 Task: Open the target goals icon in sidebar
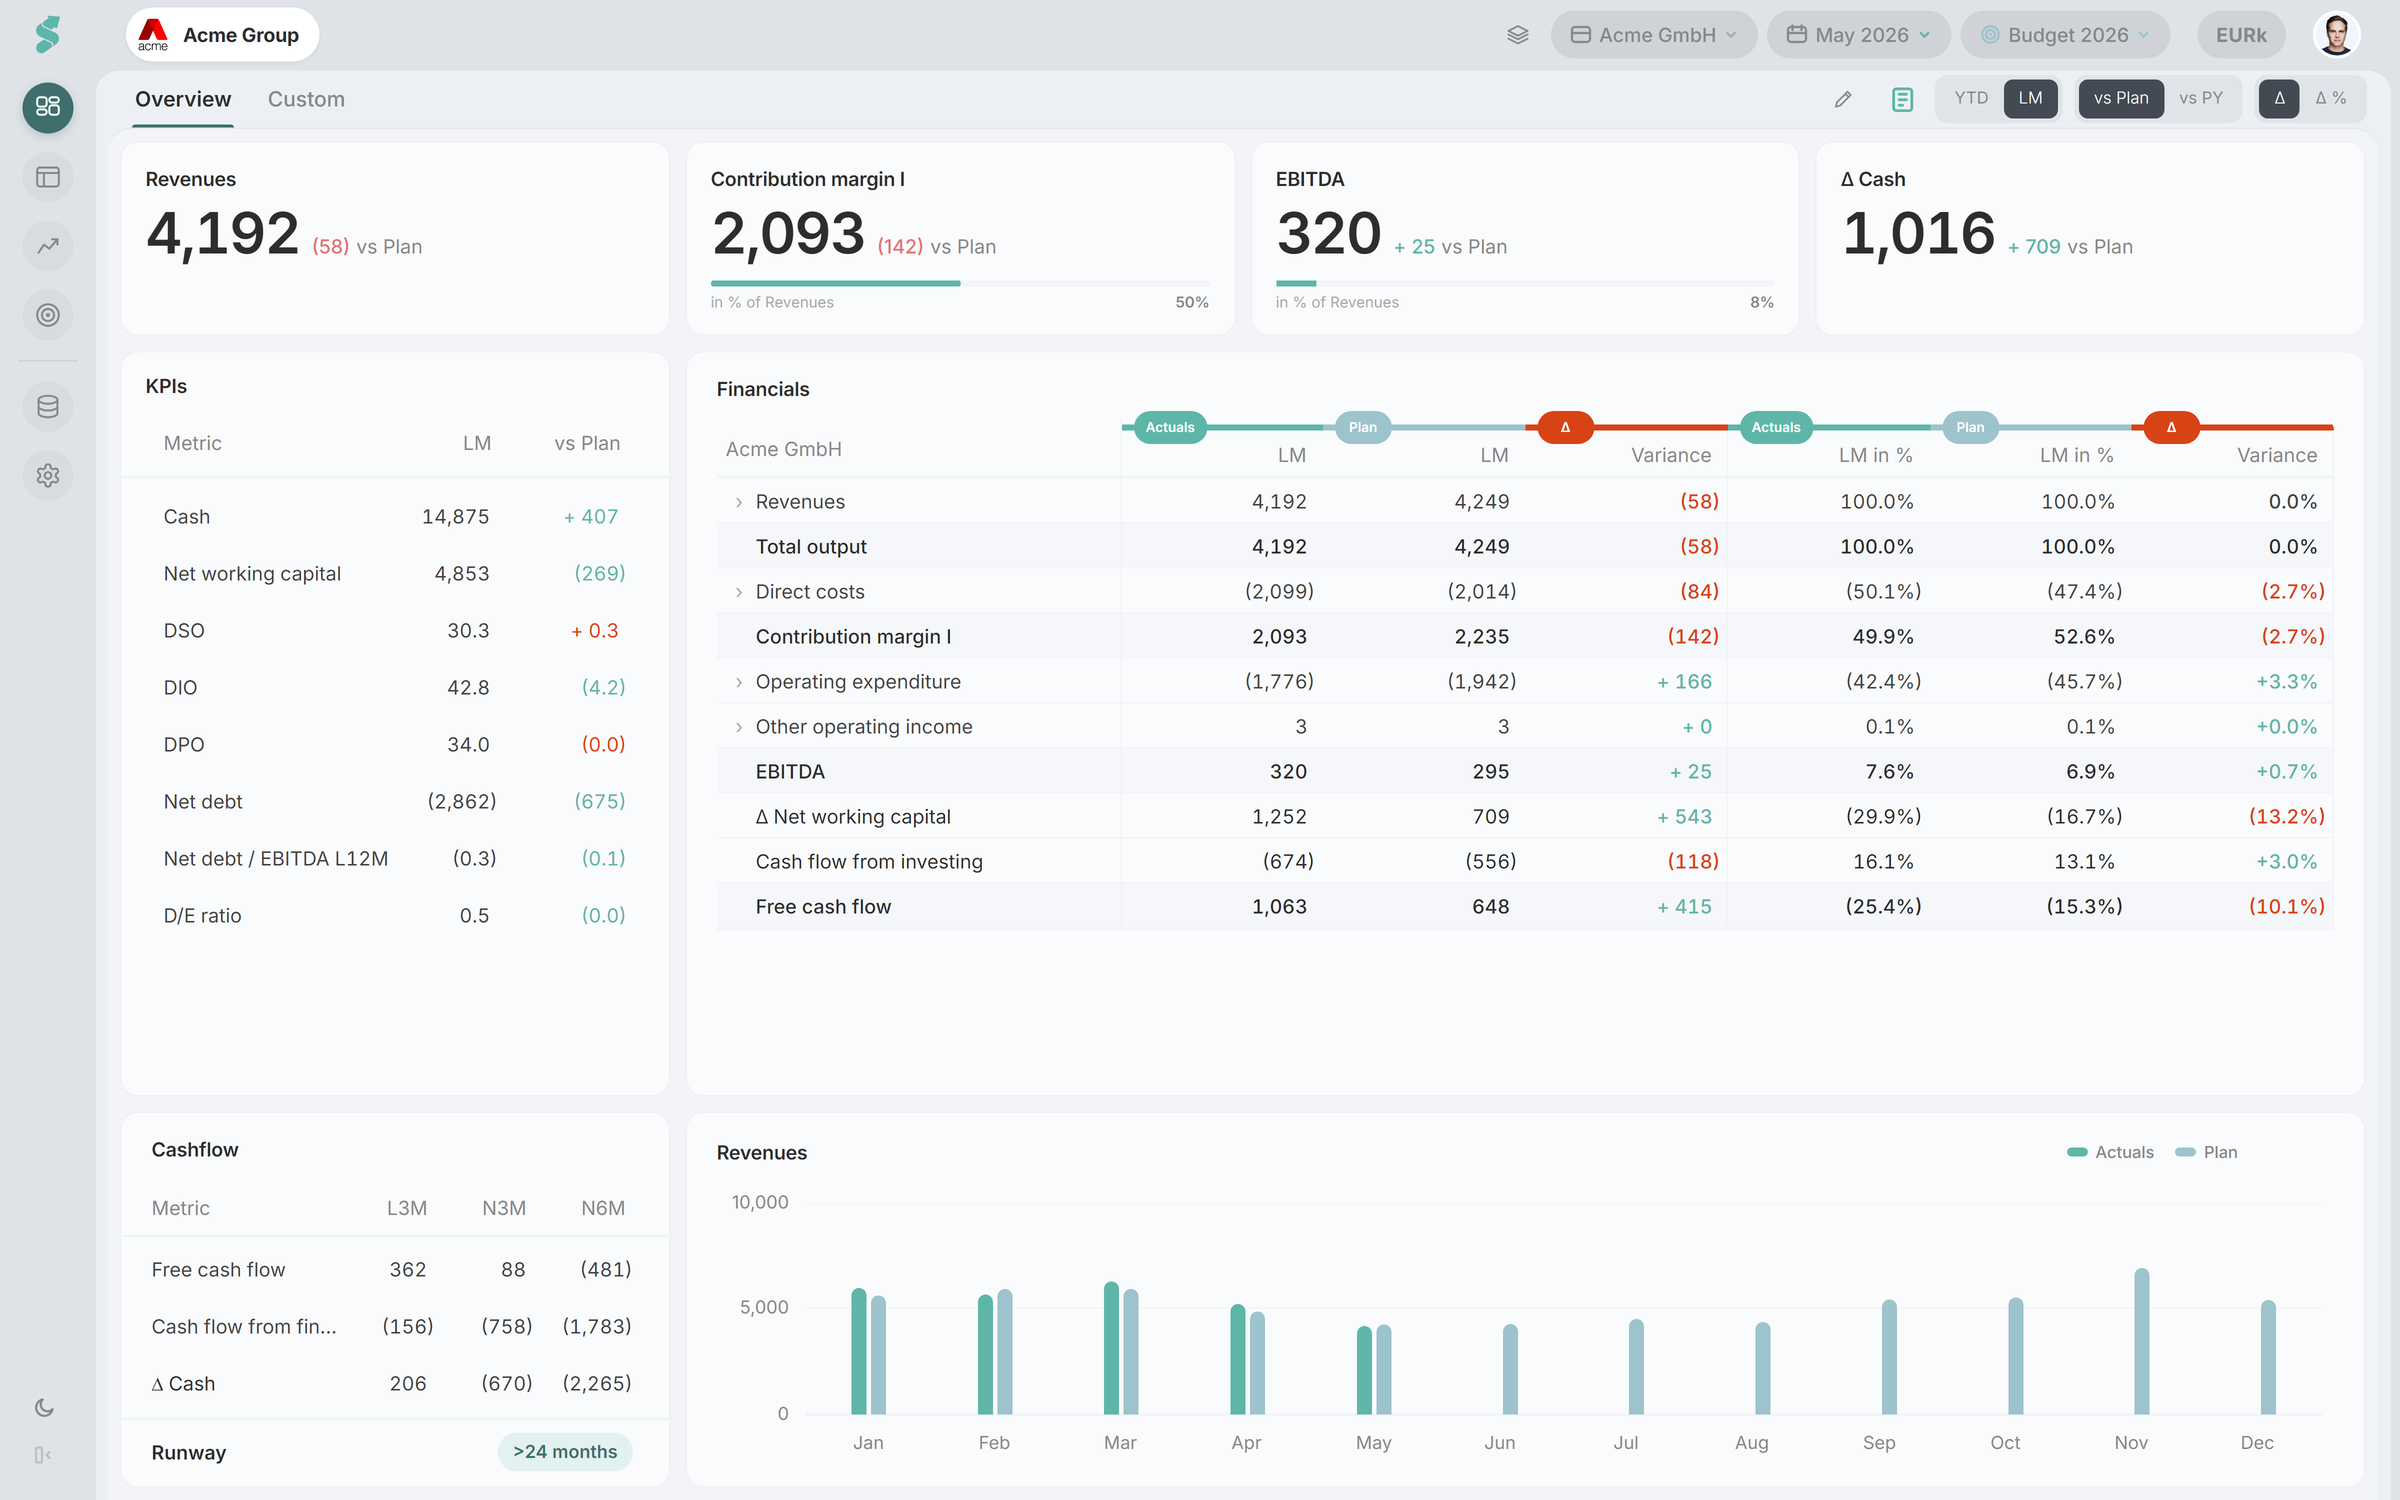(48, 315)
